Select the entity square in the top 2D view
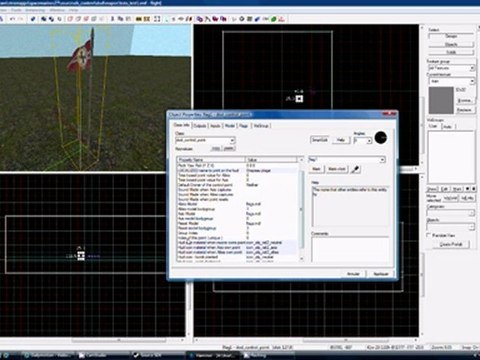The height and width of the screenshot is (360, 480). tap(299, 98)
